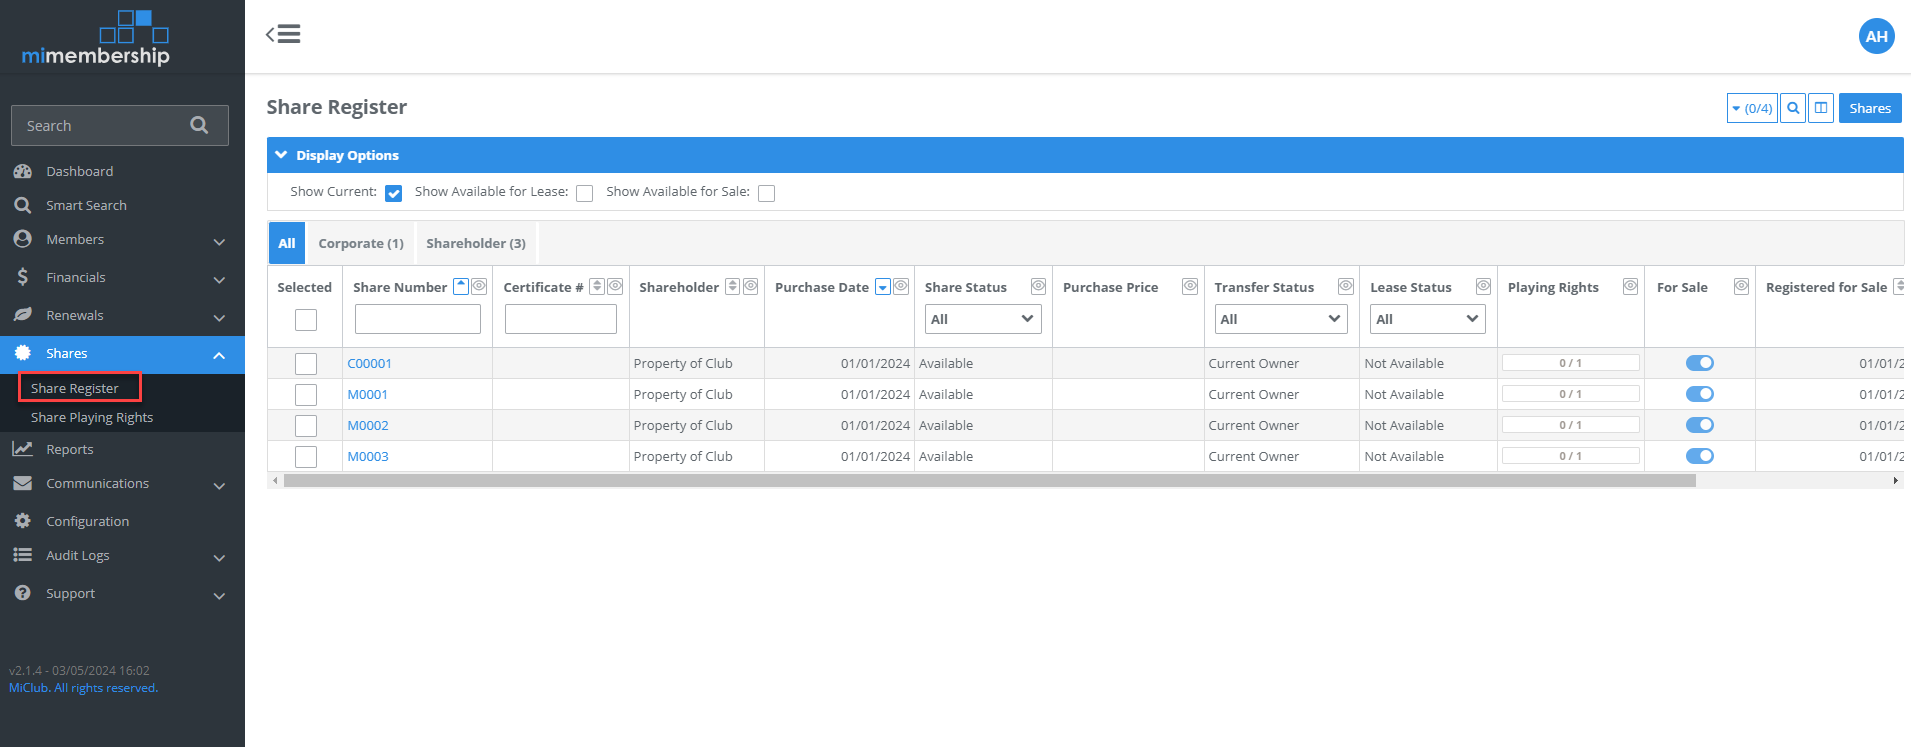Hide the Playing Rights column eye icon
1911x747 pixels.
pyautogui.click(x=1630, y=286)
